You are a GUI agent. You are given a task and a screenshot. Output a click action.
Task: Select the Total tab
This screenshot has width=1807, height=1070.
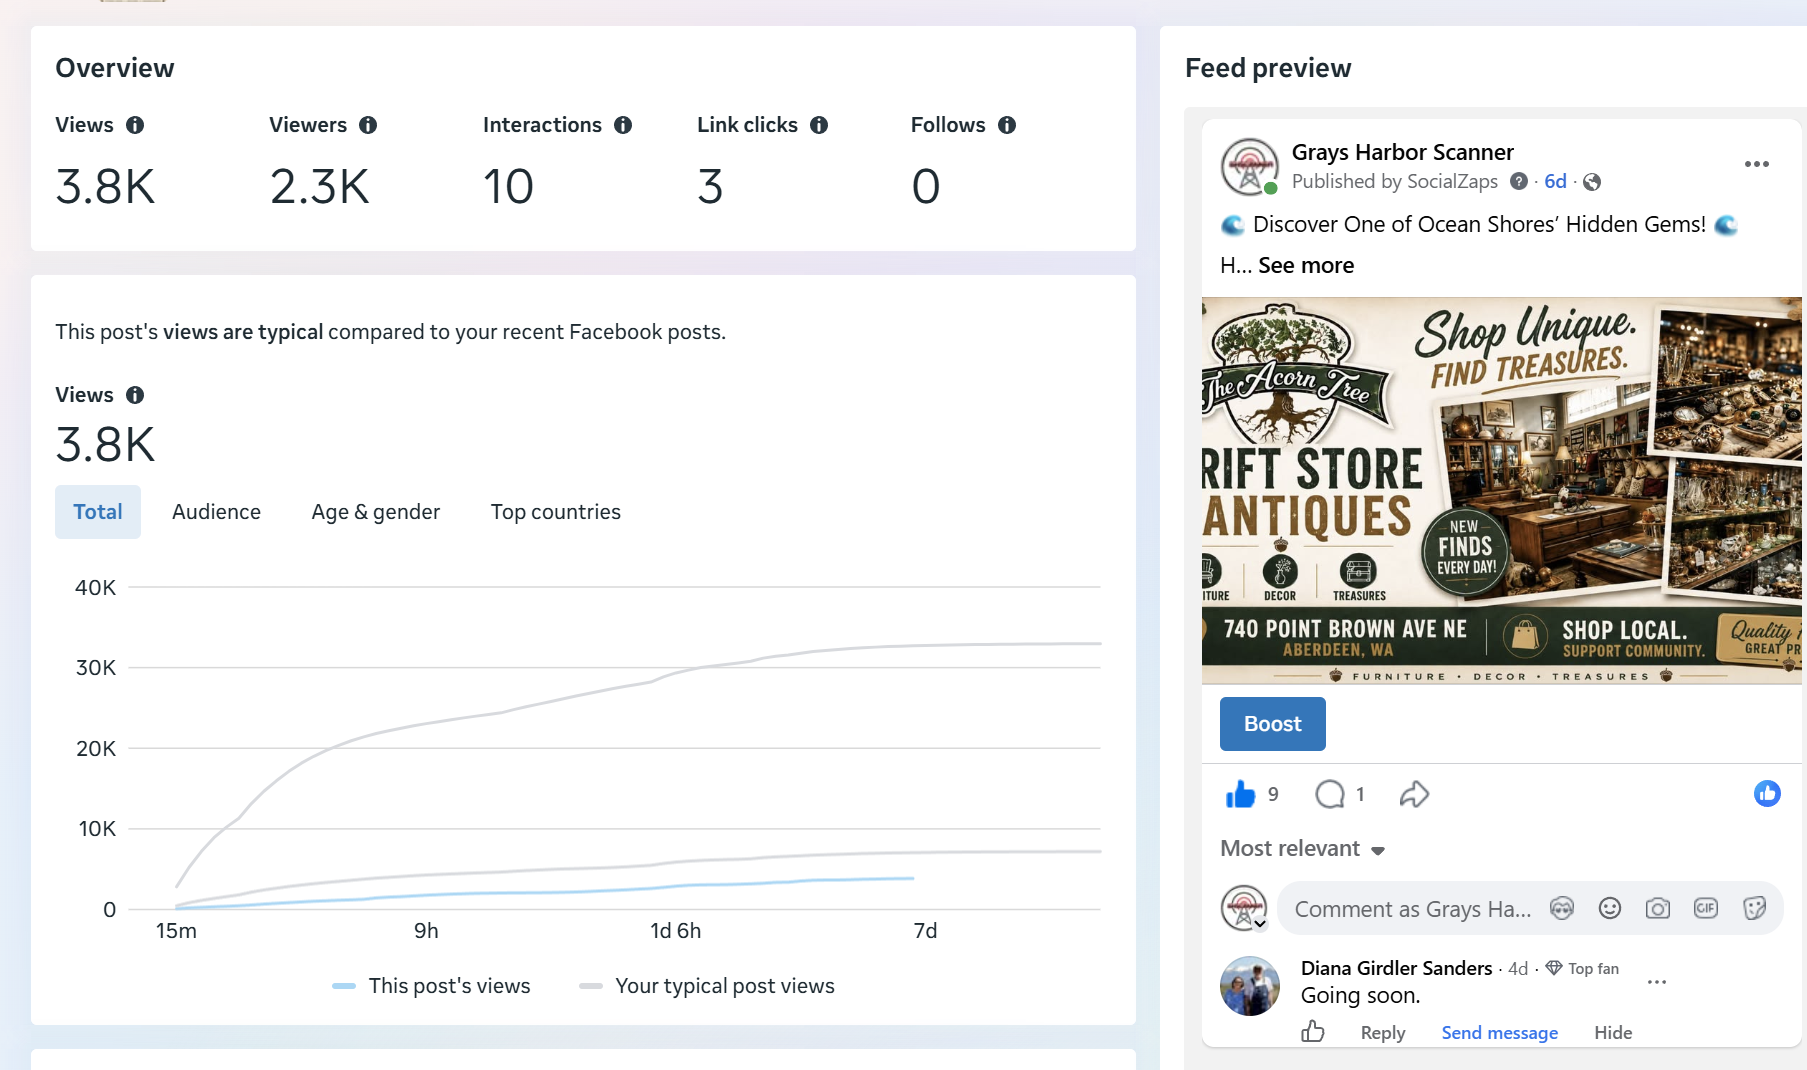pos(98,512)
